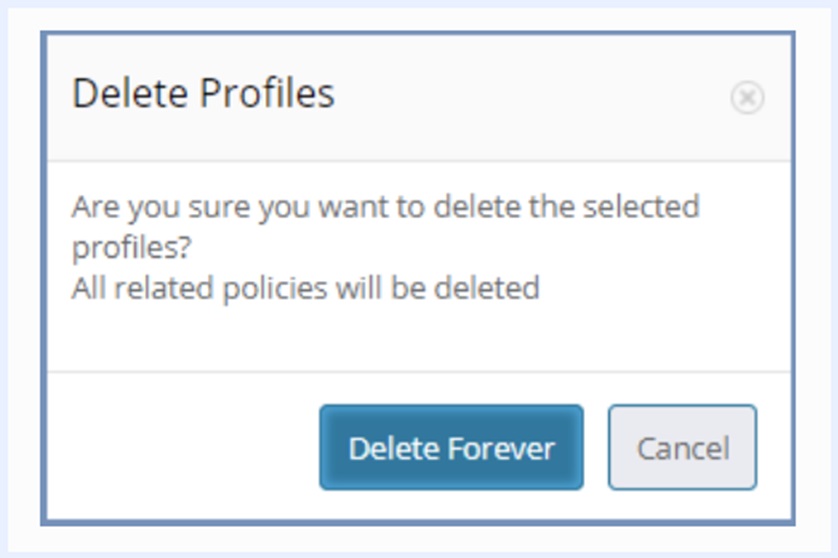This screenshot has height=558, width=838.
Task: Choose the gray Cancel button
Action: 682,447
